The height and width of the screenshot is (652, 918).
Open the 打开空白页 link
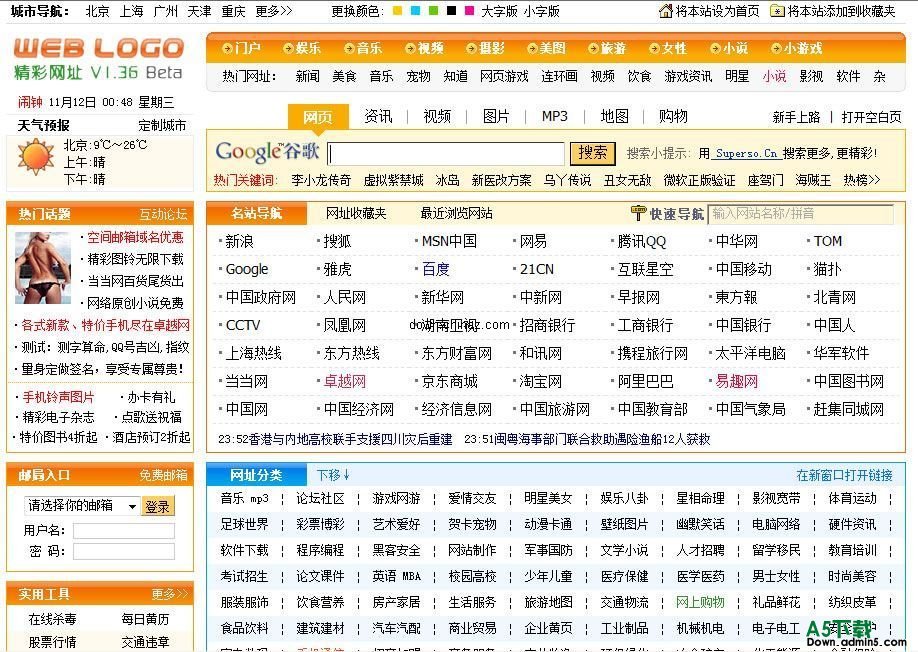pyautogui.click(x=871, y=117)
